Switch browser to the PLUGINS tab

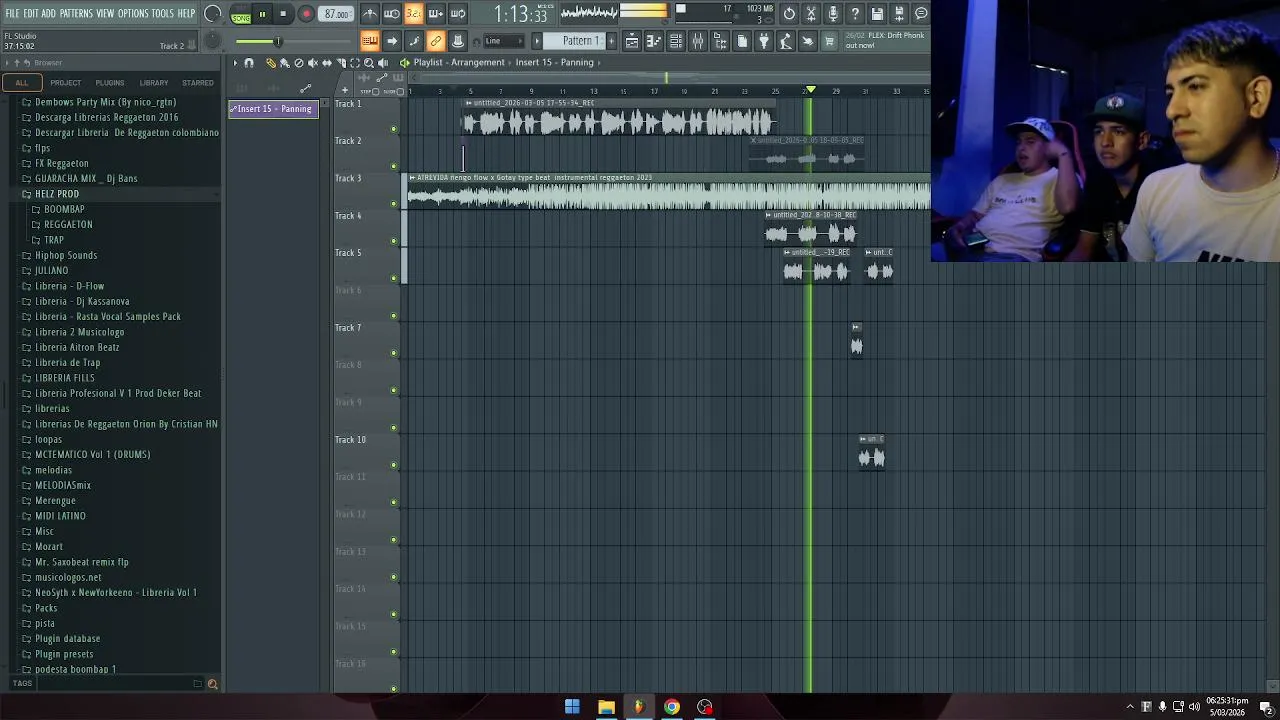click(x=109, y=83)
